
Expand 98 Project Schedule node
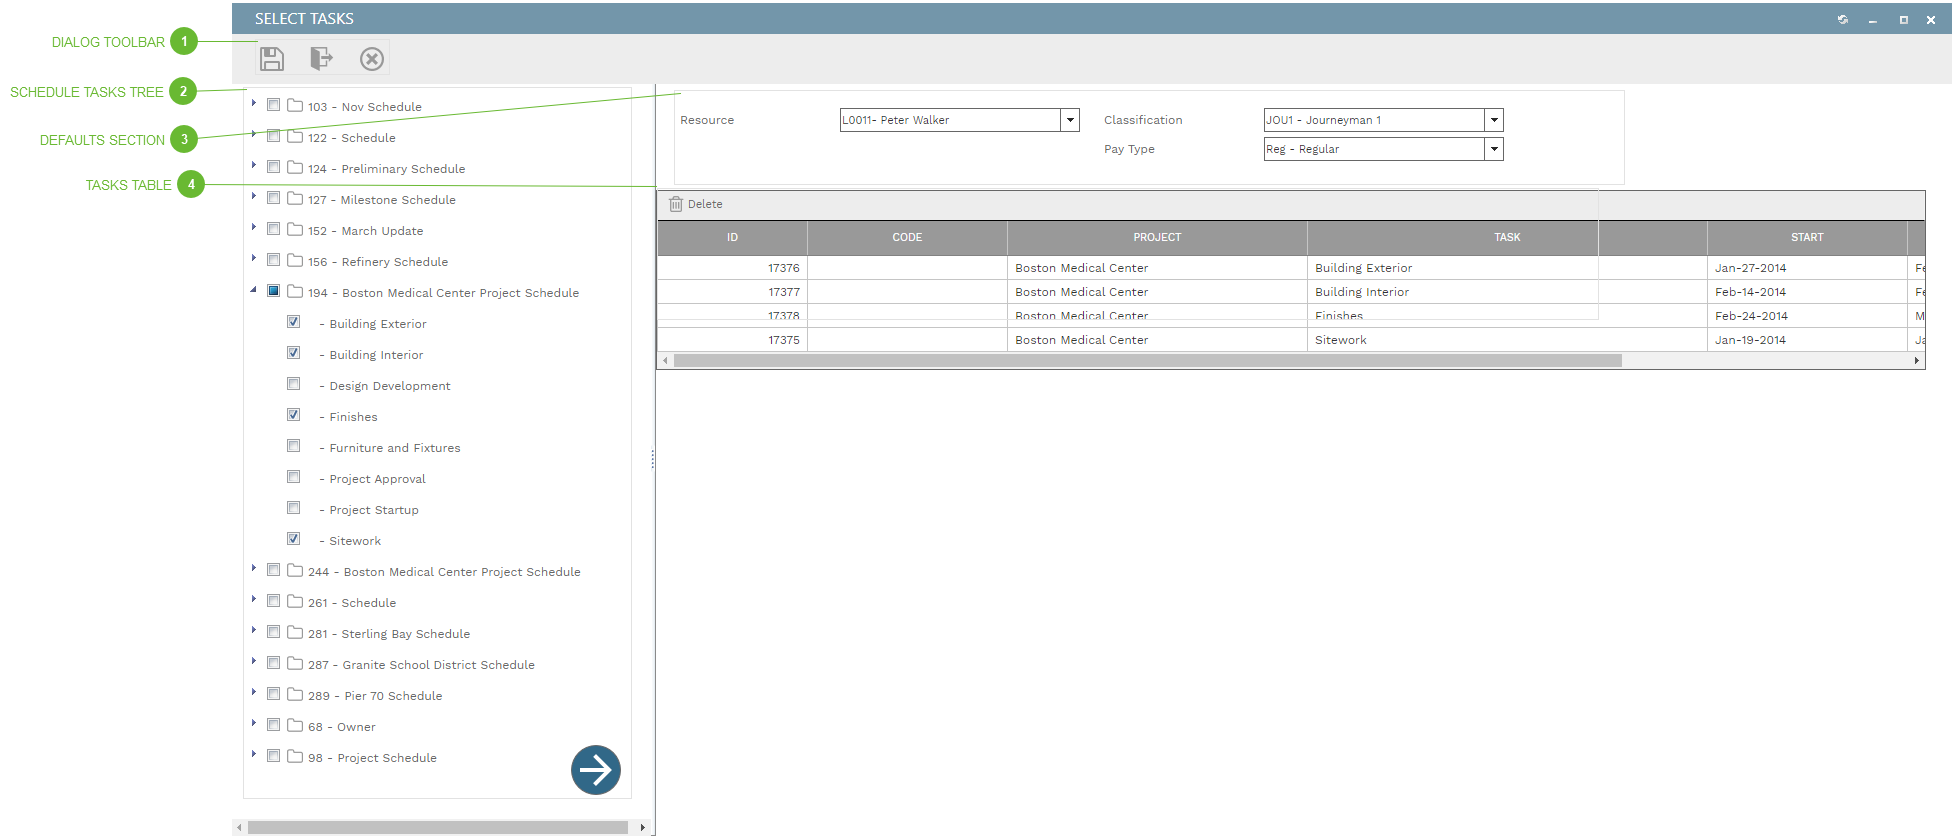[254, 754]
